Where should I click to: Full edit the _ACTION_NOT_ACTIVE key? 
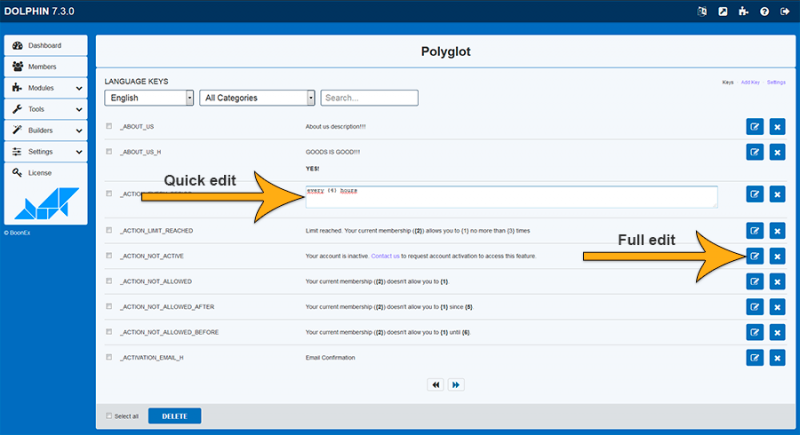(x=755, y=256)
